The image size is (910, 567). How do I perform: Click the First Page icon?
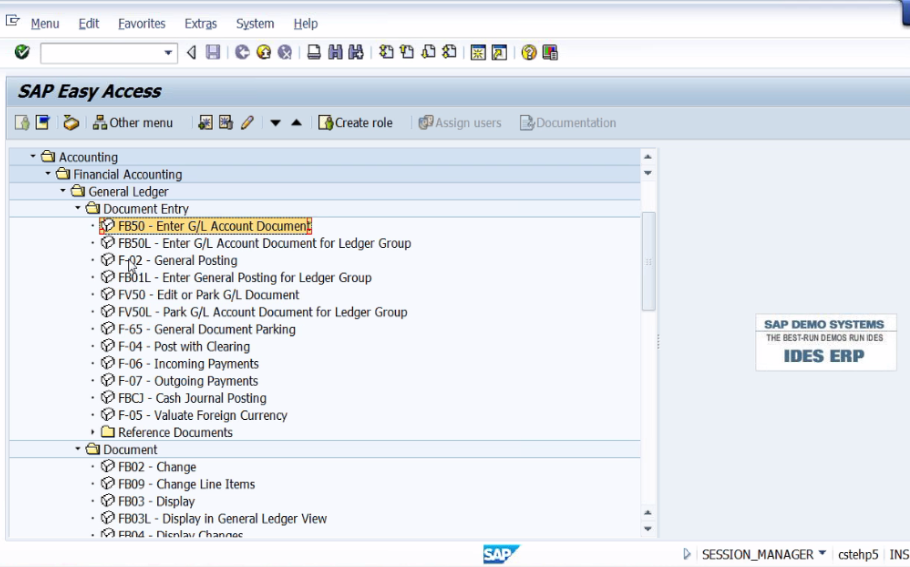pos(386,52)
